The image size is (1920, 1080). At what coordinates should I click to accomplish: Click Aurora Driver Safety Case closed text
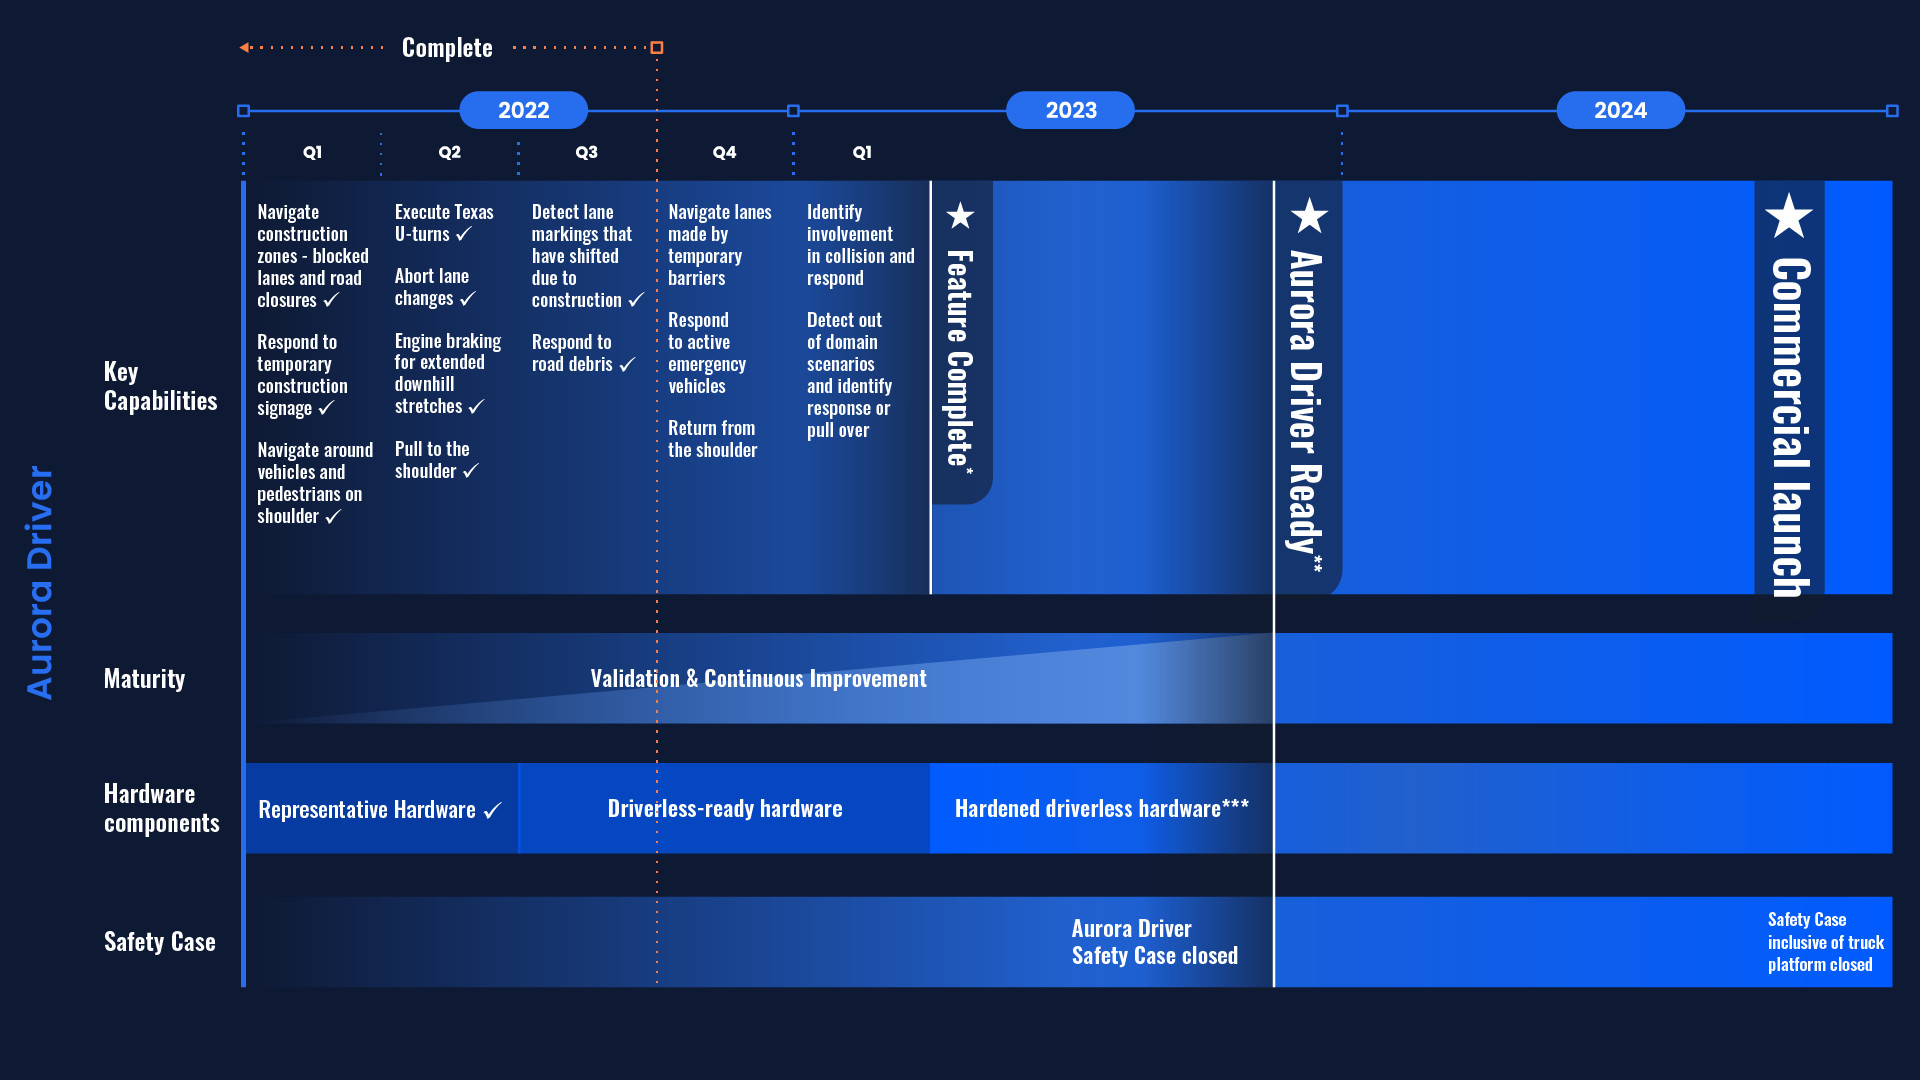[x=1155, y=942]
